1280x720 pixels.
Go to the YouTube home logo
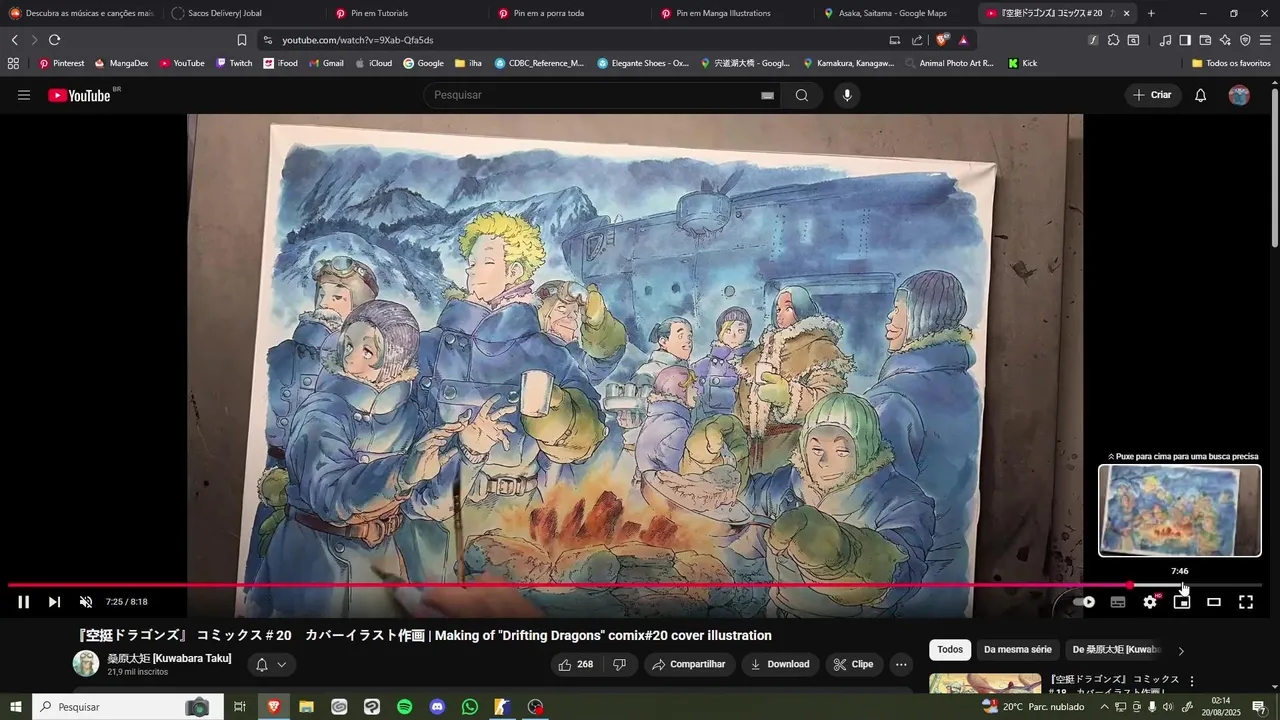(80, 95)
